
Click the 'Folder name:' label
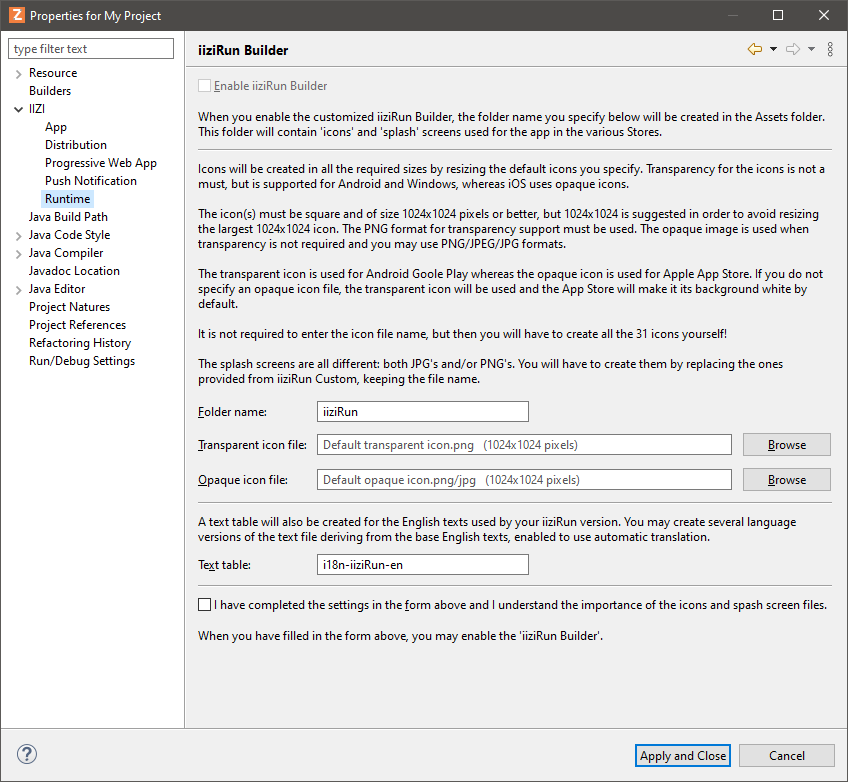click(232, 412)
